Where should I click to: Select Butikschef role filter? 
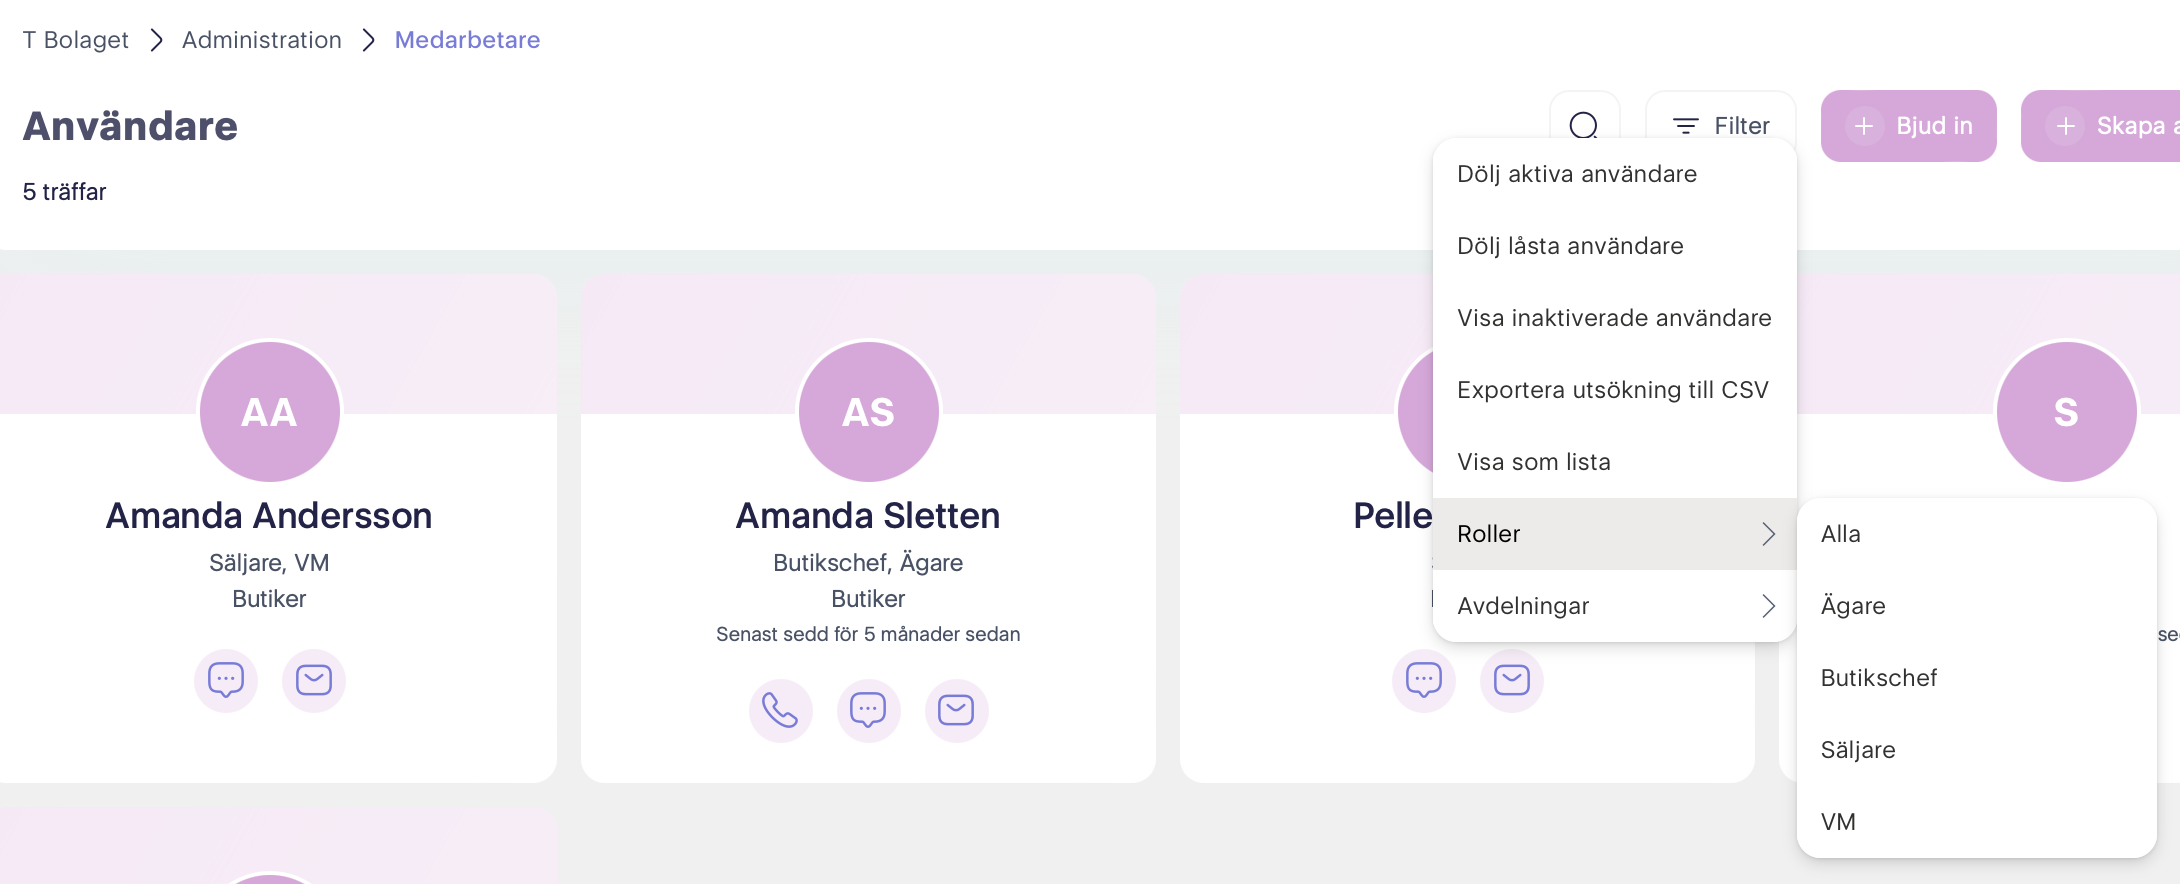coord(1879,678)
